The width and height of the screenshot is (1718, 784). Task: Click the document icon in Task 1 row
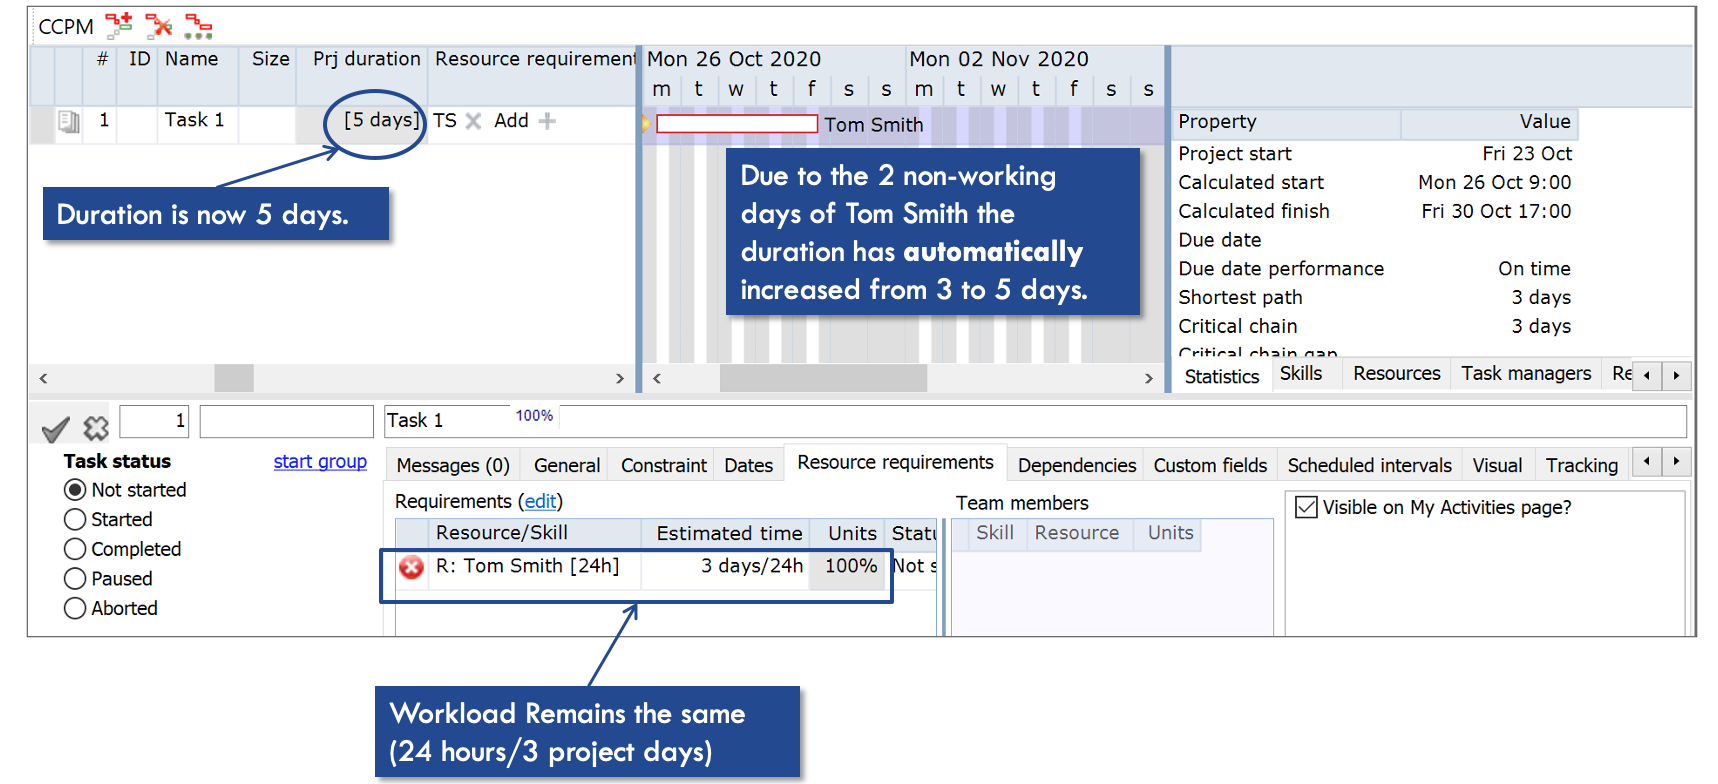tap(68, 122)
